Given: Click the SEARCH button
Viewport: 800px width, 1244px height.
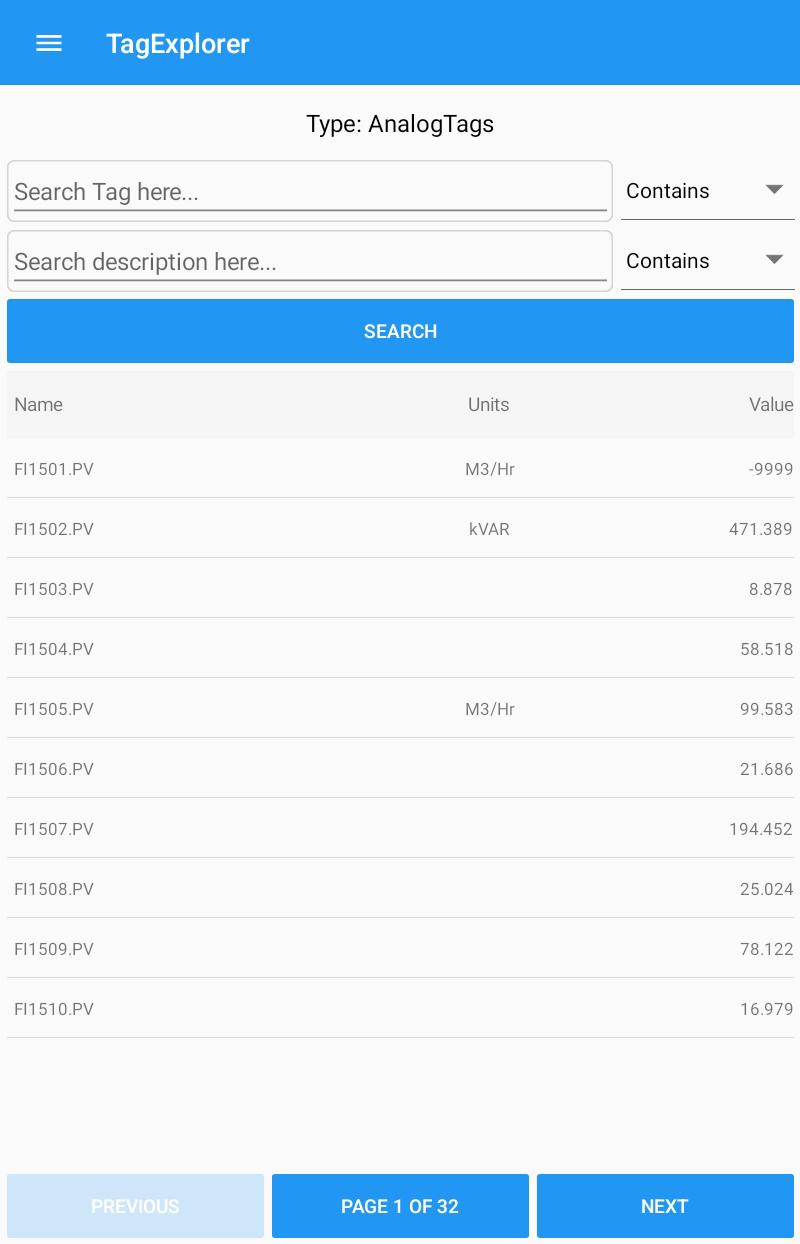Looking at the screenshot, I should (400, 331).
